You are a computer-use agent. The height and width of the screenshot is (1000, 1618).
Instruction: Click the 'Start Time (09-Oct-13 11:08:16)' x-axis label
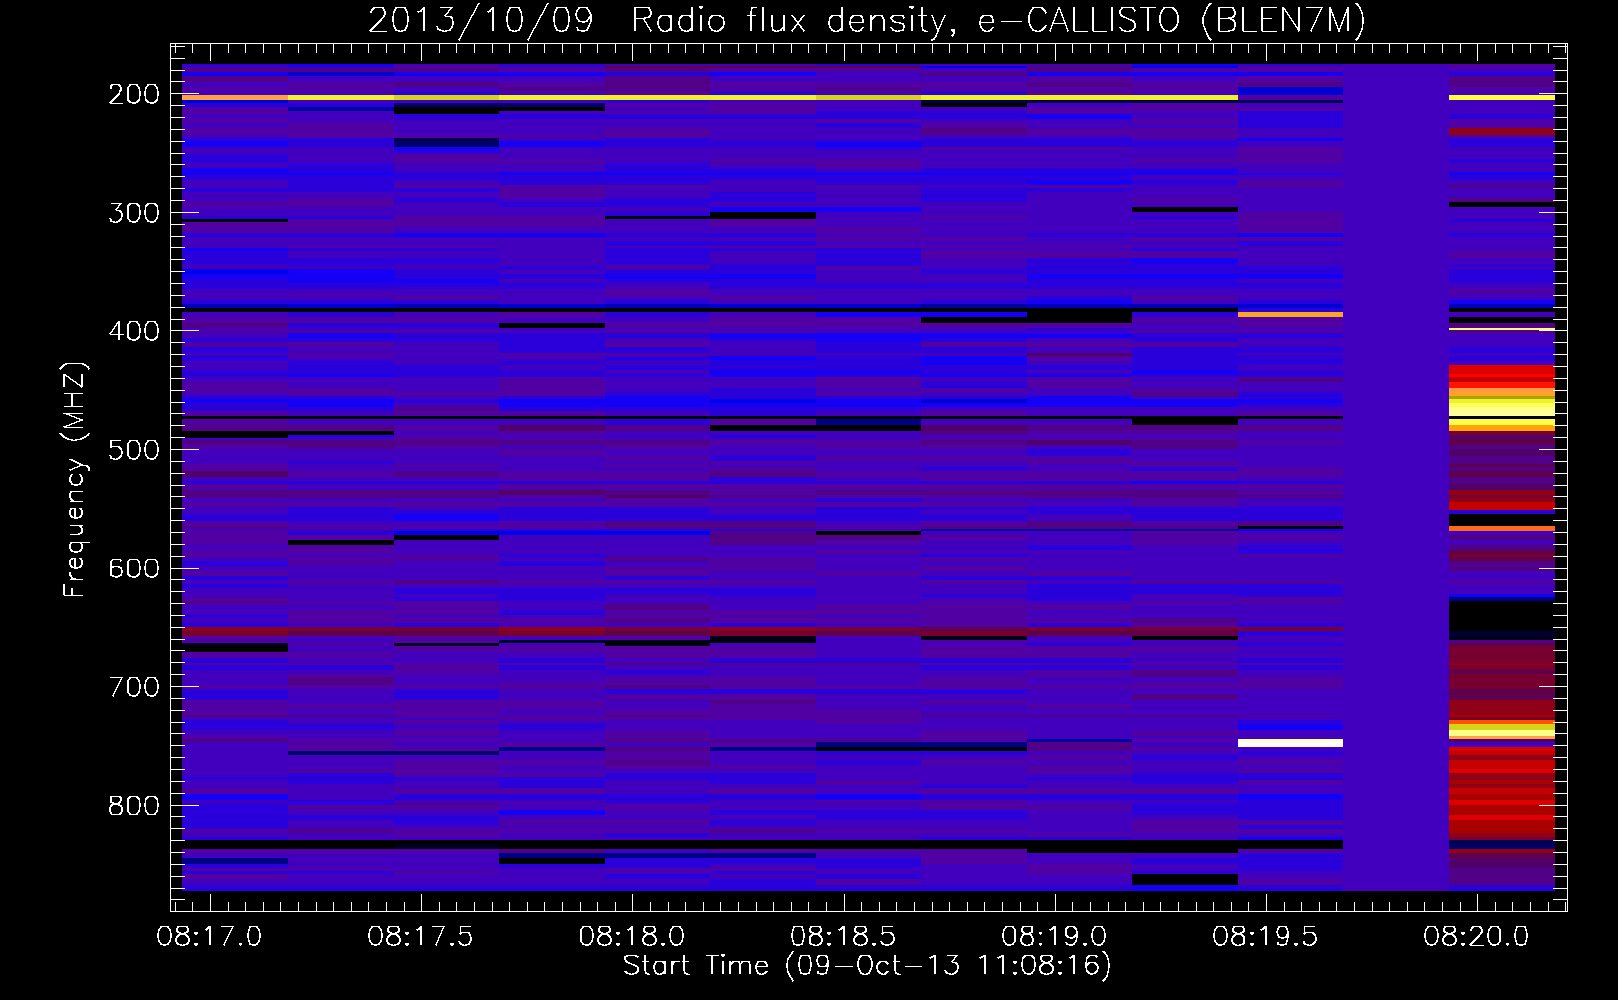click(867, 966)
